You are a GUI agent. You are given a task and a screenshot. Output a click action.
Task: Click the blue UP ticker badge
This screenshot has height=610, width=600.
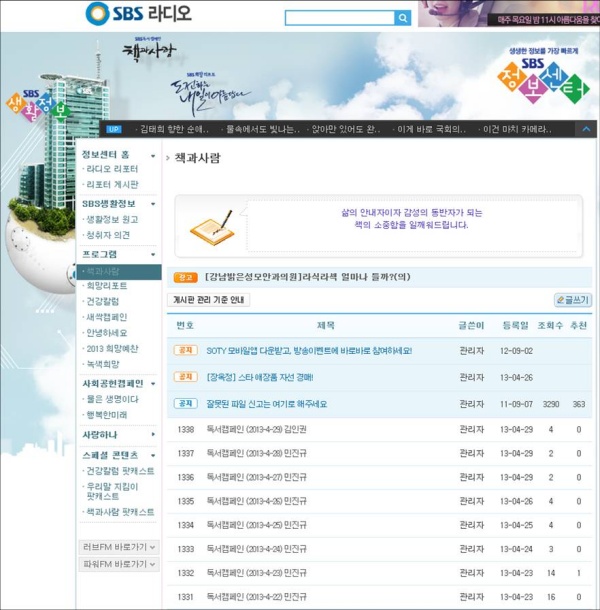pyautogui.click(x=114, y=129)
